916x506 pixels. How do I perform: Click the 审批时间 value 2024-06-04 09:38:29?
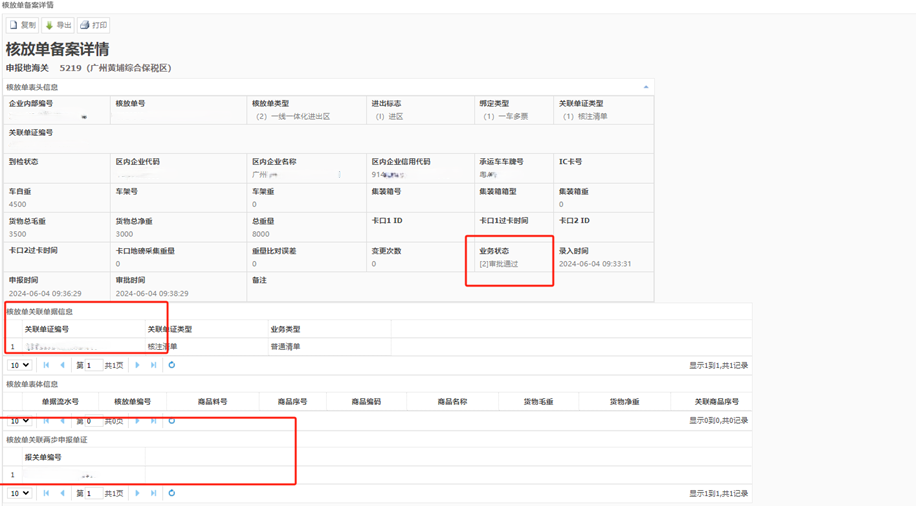pos(152,293)
